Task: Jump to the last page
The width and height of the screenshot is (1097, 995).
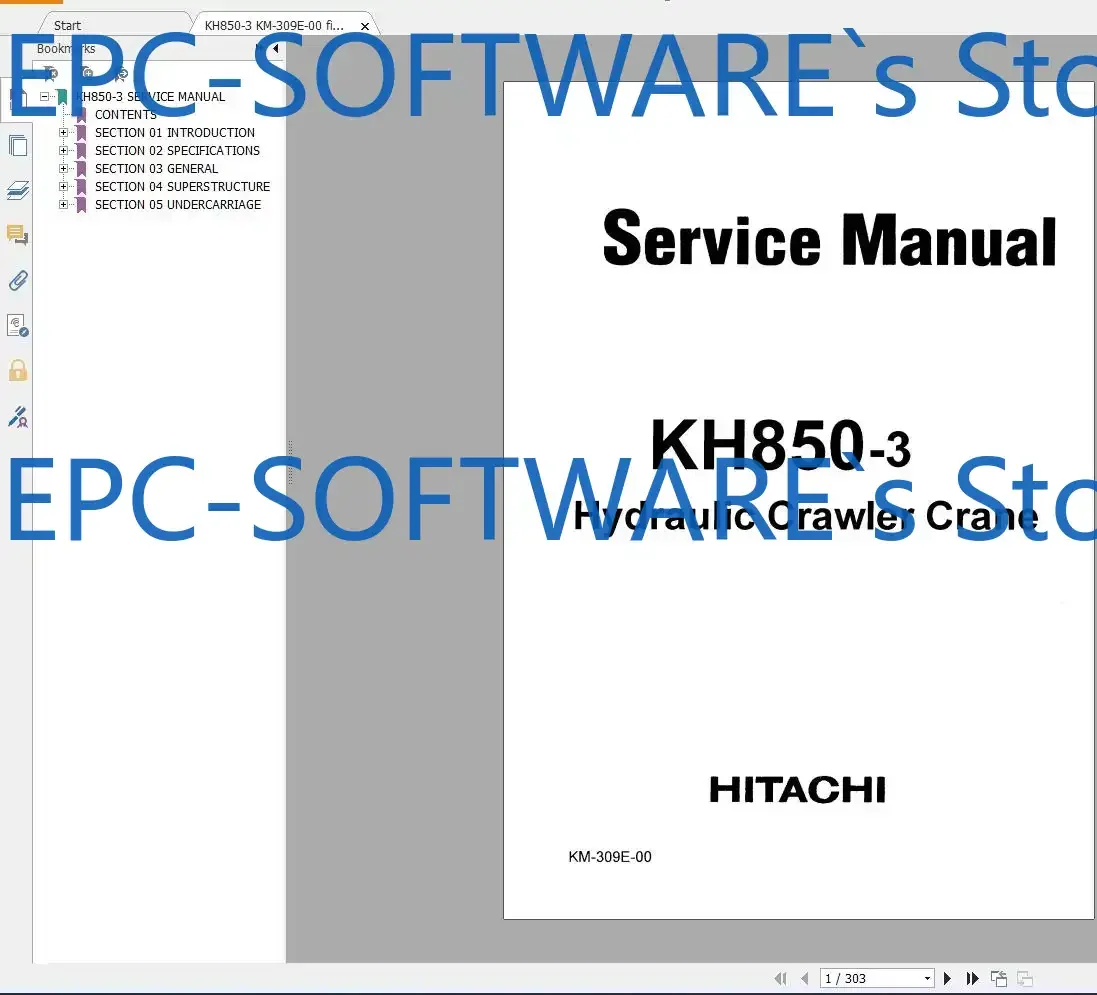Action: click(x=972, y=978)
